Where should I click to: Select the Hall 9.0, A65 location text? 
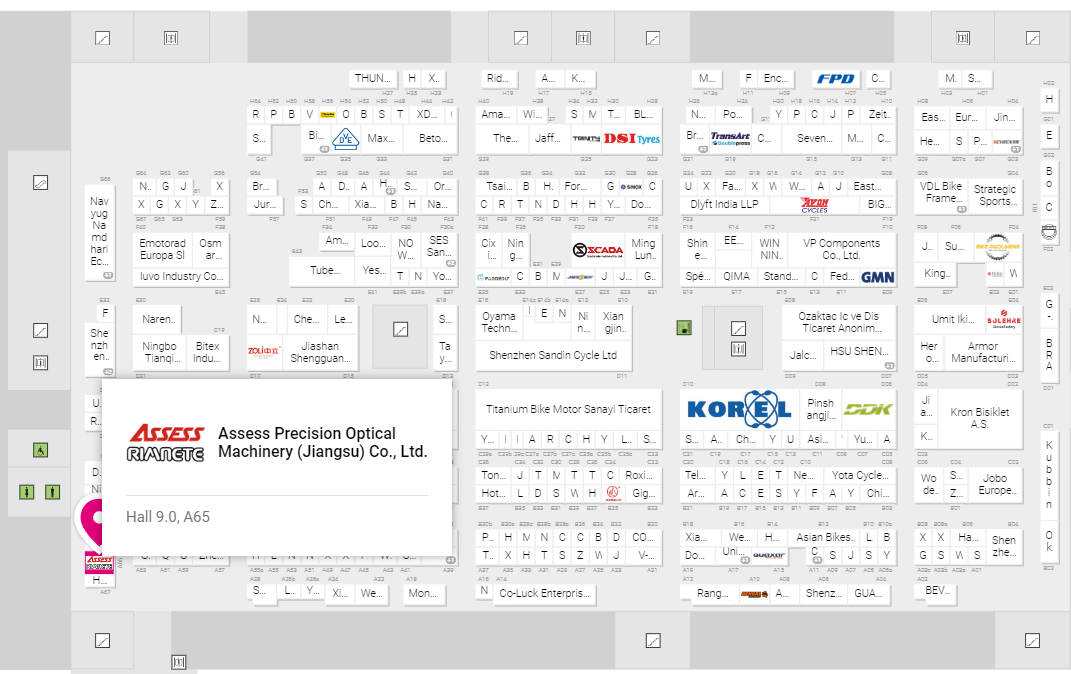tap(168, 517)
